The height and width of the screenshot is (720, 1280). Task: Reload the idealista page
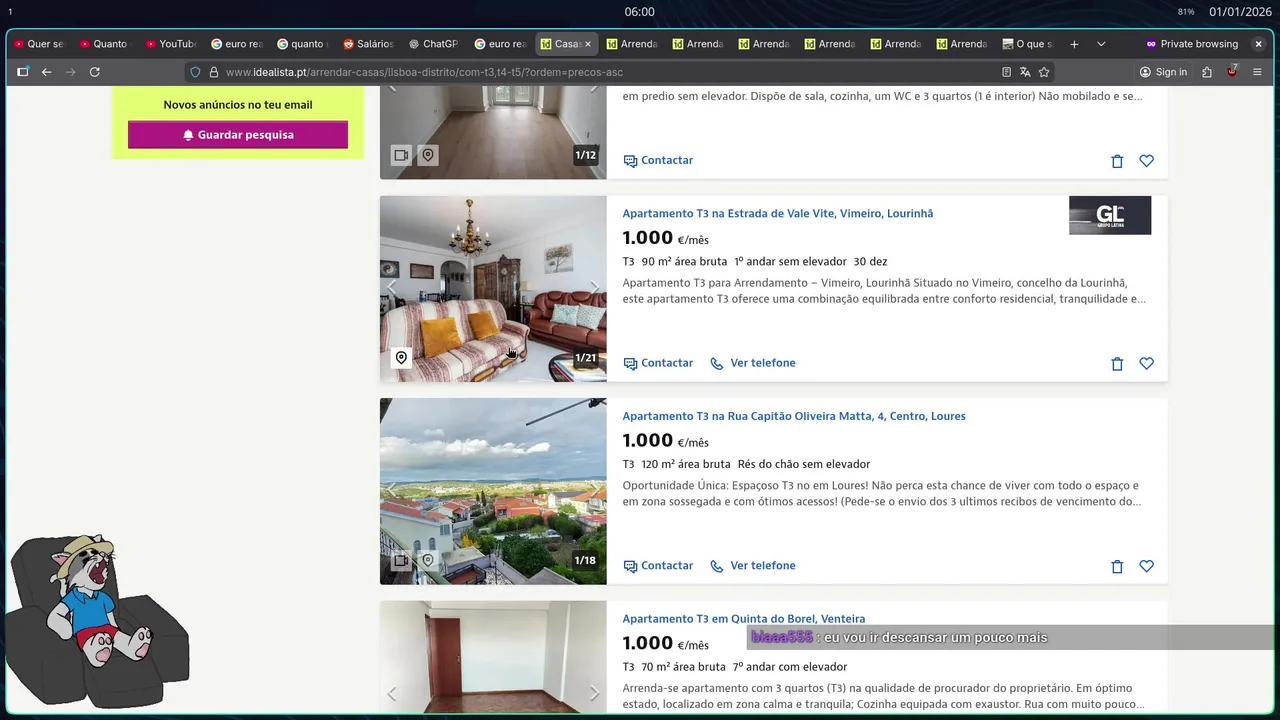coord(95,72)
